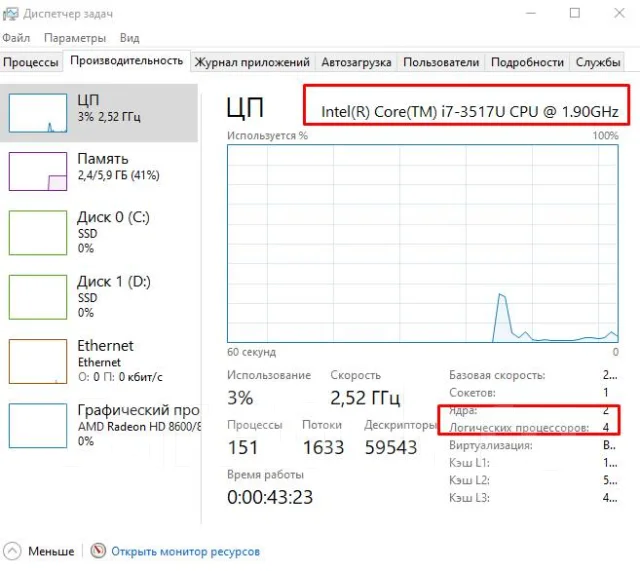Select Диск 0 (C:) graph thumbnail

click(38, 233)
